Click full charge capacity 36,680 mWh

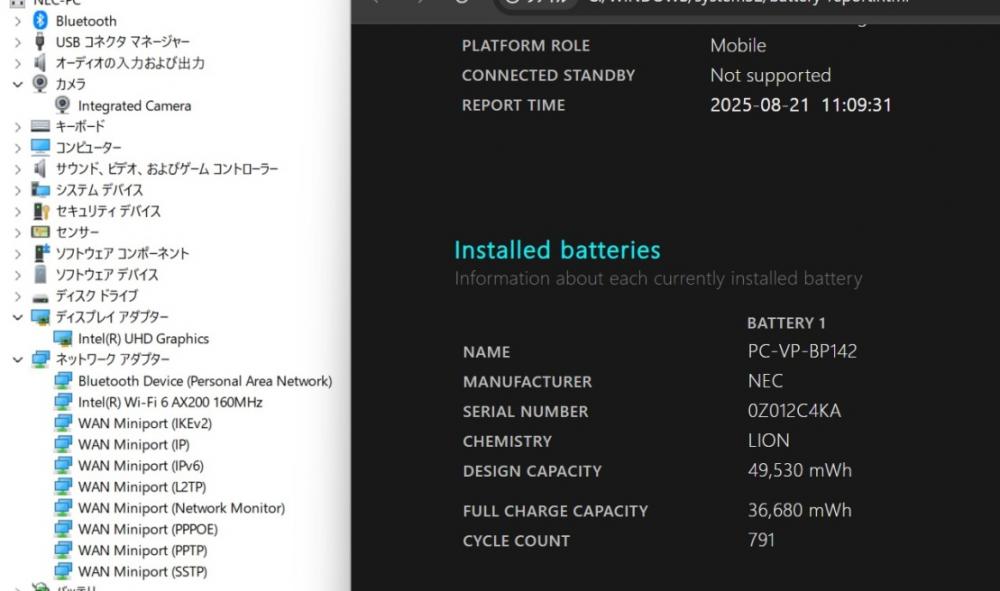[x=800, y=510]
